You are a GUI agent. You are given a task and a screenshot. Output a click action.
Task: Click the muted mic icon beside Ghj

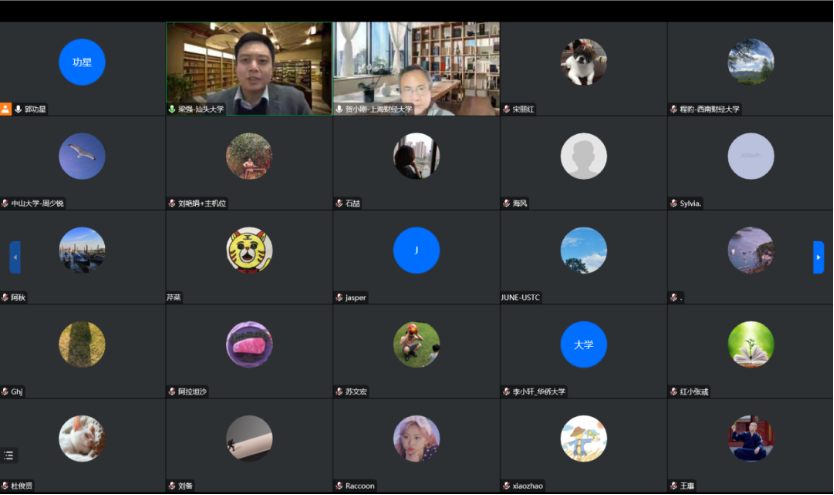click(5, 392)
